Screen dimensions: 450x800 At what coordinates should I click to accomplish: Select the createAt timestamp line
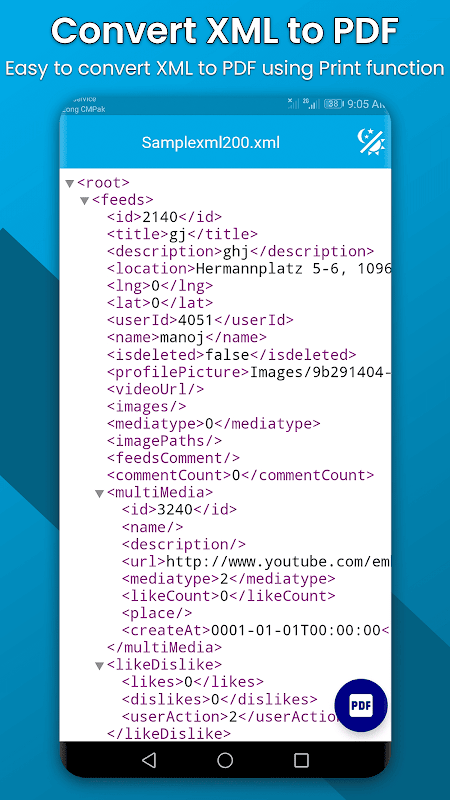[x=257, y=630]
